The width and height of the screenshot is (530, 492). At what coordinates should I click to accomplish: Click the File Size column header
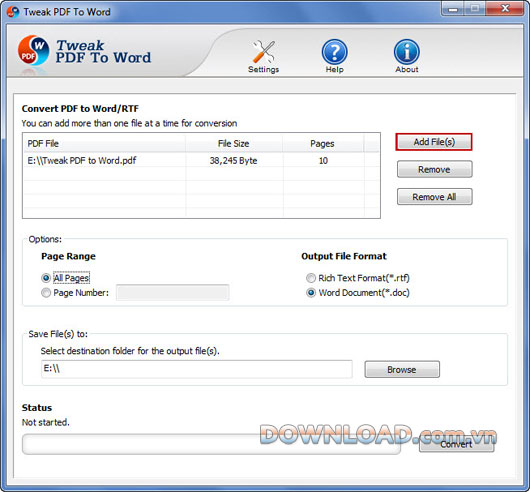pyautogui.click(x=234, y=144)
